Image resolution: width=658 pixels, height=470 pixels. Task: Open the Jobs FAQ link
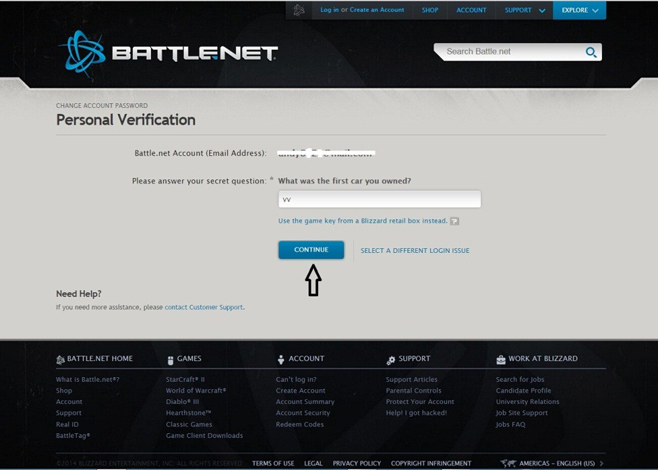point(510,424)
